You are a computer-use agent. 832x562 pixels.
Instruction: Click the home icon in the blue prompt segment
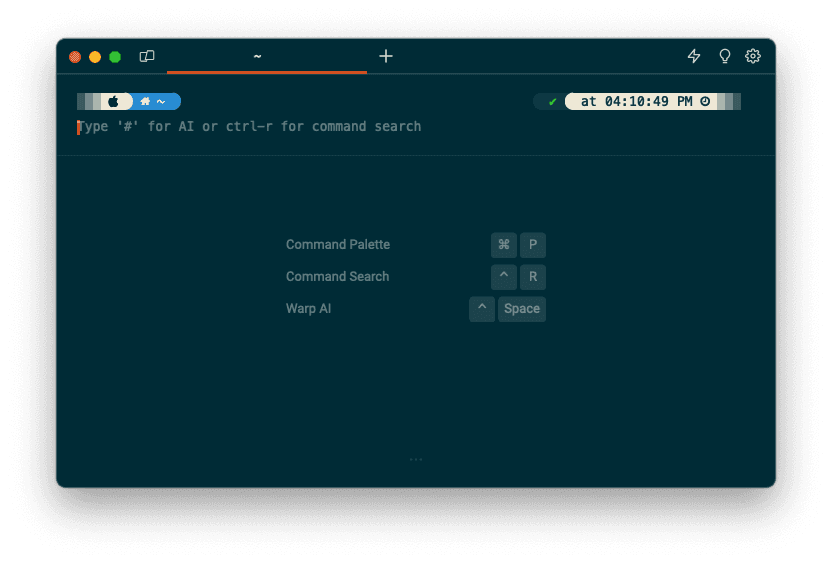pyautogui.click(x=145, y=101)
